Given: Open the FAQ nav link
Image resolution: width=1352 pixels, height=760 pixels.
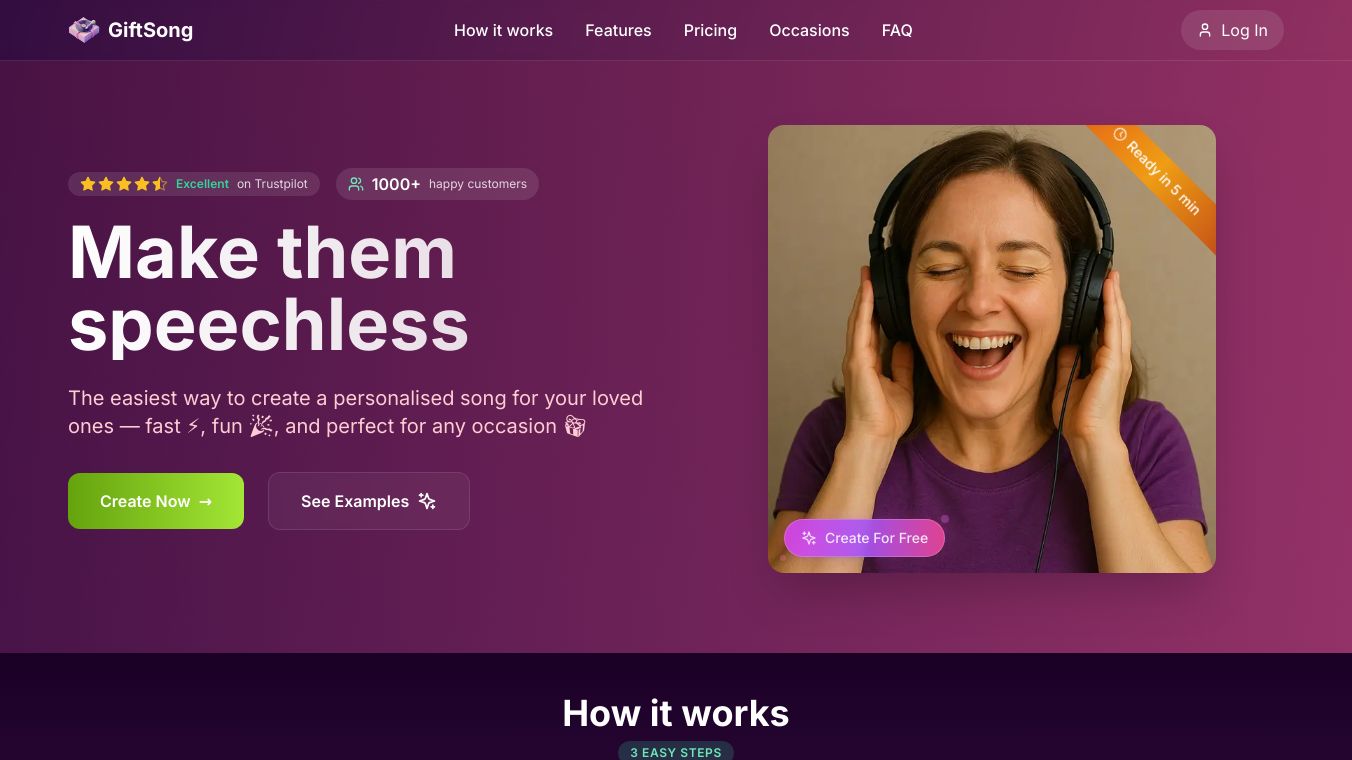Looking at the screenshot, I should click(x=897, y=30).
